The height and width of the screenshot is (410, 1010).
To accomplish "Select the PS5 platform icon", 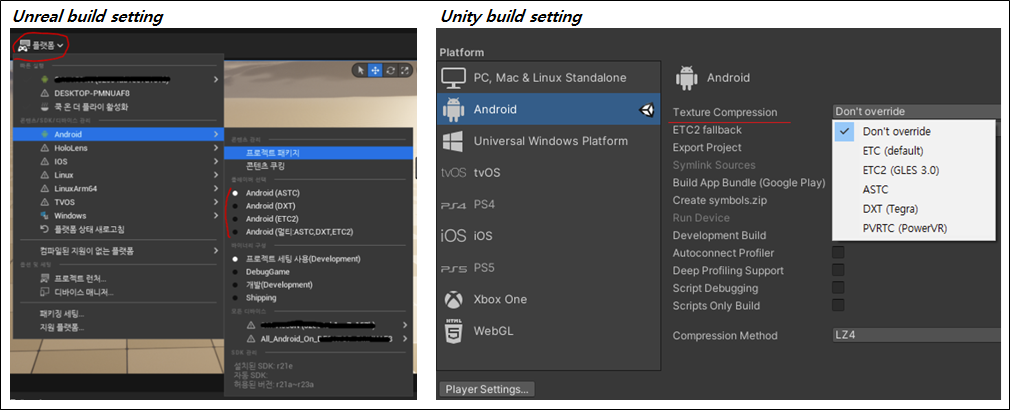I will coord(453,268).
